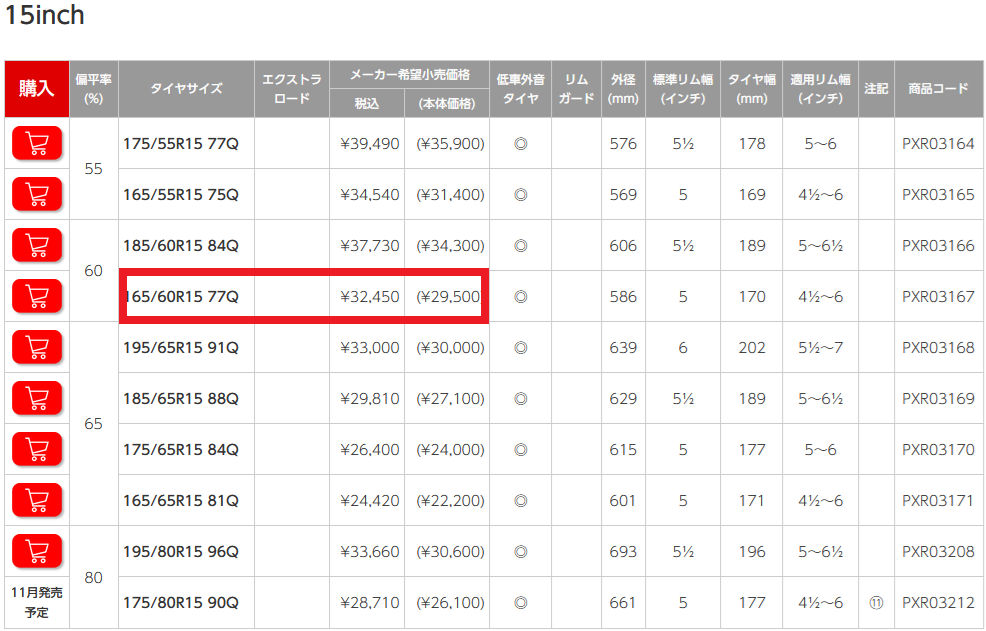Click the red 購入 column header
986x631 pixels.
(x=36, y=89)
